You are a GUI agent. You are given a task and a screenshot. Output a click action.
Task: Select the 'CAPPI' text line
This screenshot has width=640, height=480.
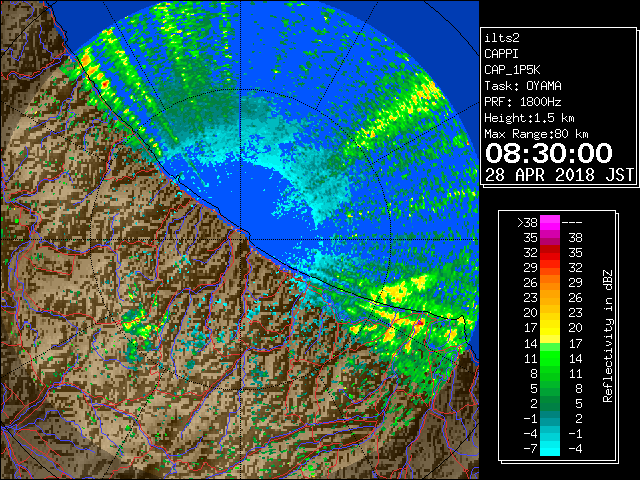coord(501,54)
